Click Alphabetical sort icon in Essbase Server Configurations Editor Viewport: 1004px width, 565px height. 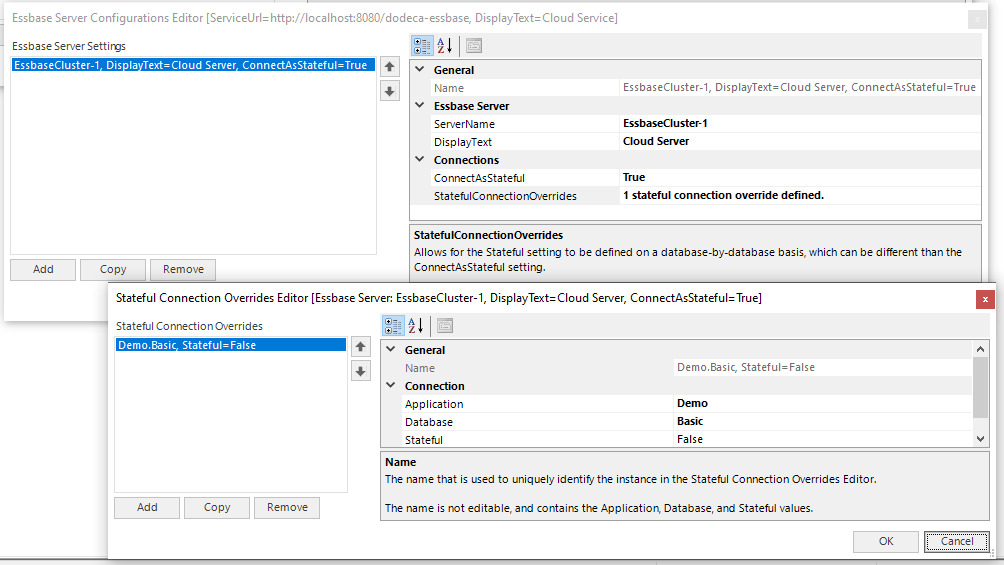click(445, 46)
